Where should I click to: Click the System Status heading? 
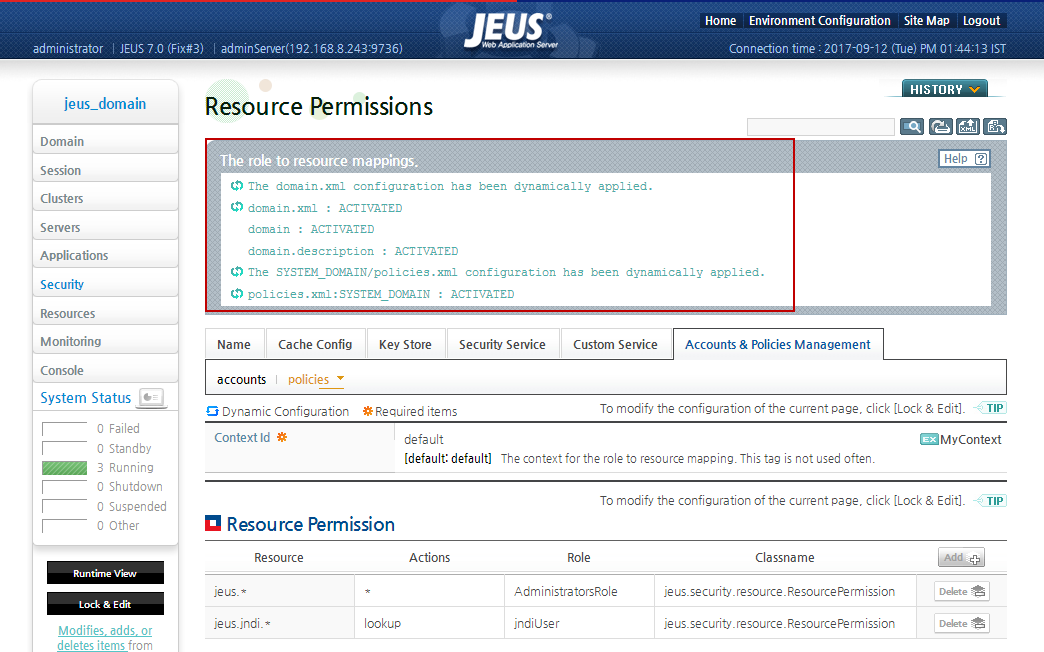pyautogui.click(x=85, y=398)
